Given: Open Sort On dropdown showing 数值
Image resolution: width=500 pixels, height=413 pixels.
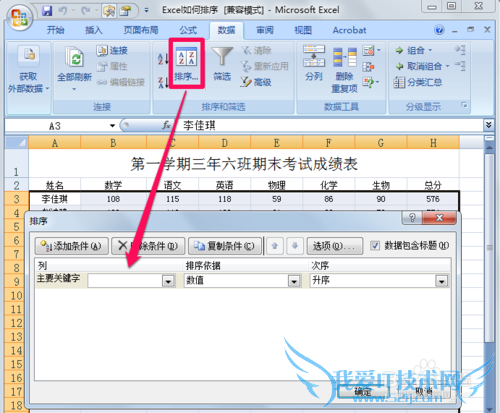Looking at the screenshot, I should pyautogui.click(x=294, y=281).
